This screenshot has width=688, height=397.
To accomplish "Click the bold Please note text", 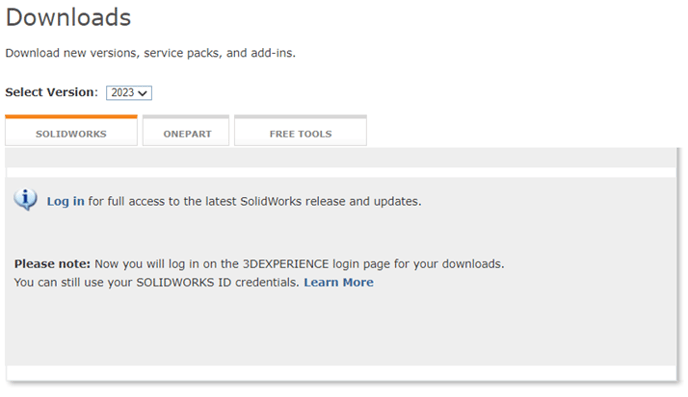I will point(52,264).
